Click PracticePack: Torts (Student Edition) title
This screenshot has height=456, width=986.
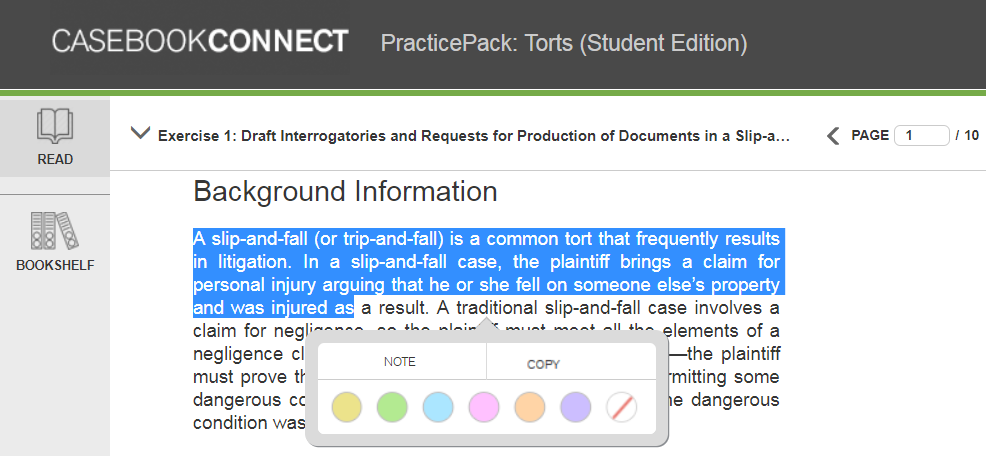click(564, 43)
